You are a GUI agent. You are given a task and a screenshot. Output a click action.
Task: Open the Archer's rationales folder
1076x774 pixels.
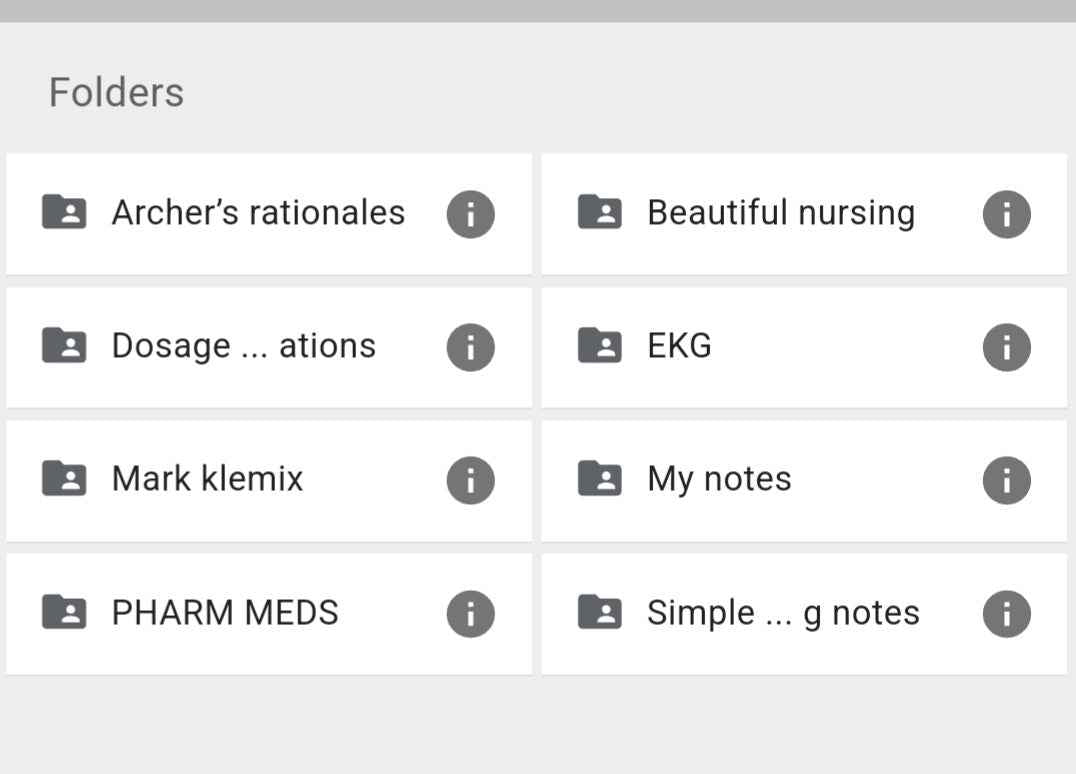pos(258,213)
